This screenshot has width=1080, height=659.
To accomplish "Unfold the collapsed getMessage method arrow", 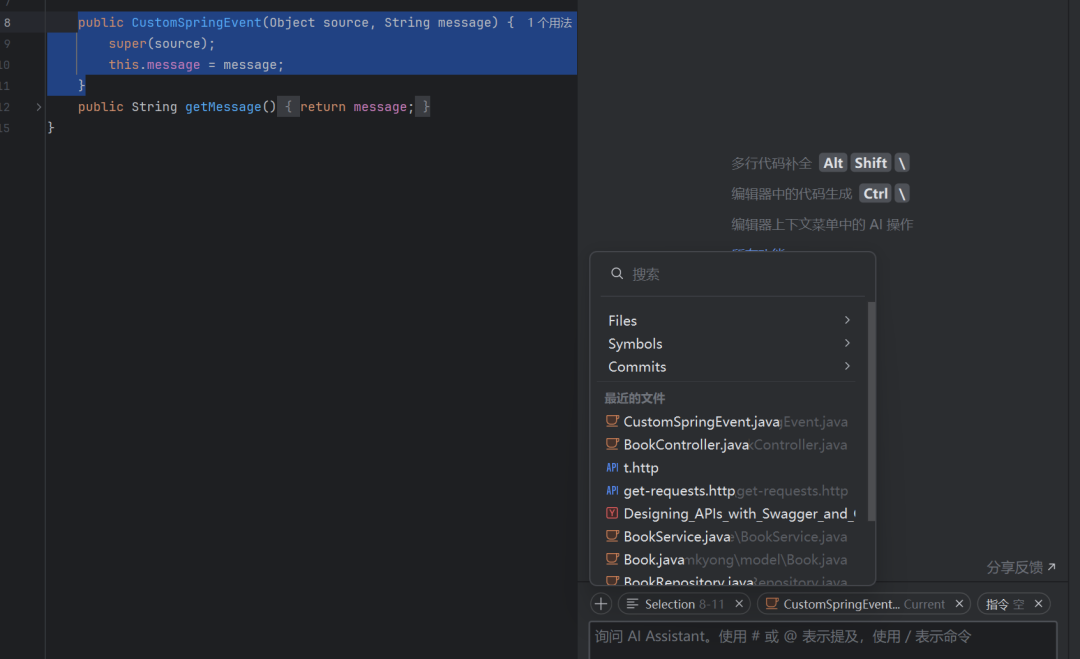I will pyautogui.click(x=39, y=107).
